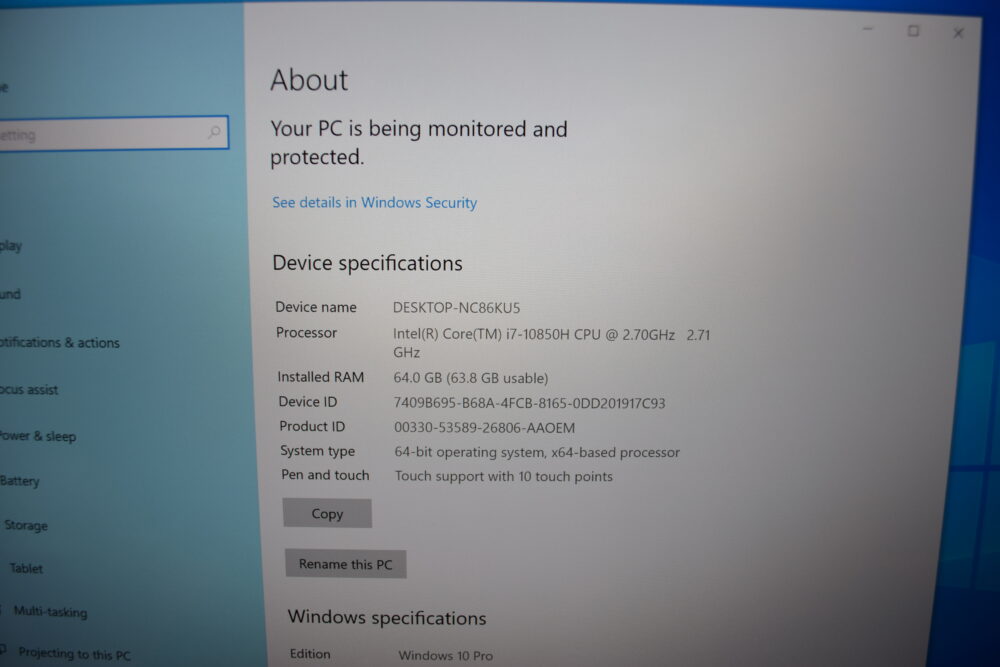Open Sound settings in sidebar
Image resolution: width=1000 pixels, height=667 pixels.
[10, 294]
